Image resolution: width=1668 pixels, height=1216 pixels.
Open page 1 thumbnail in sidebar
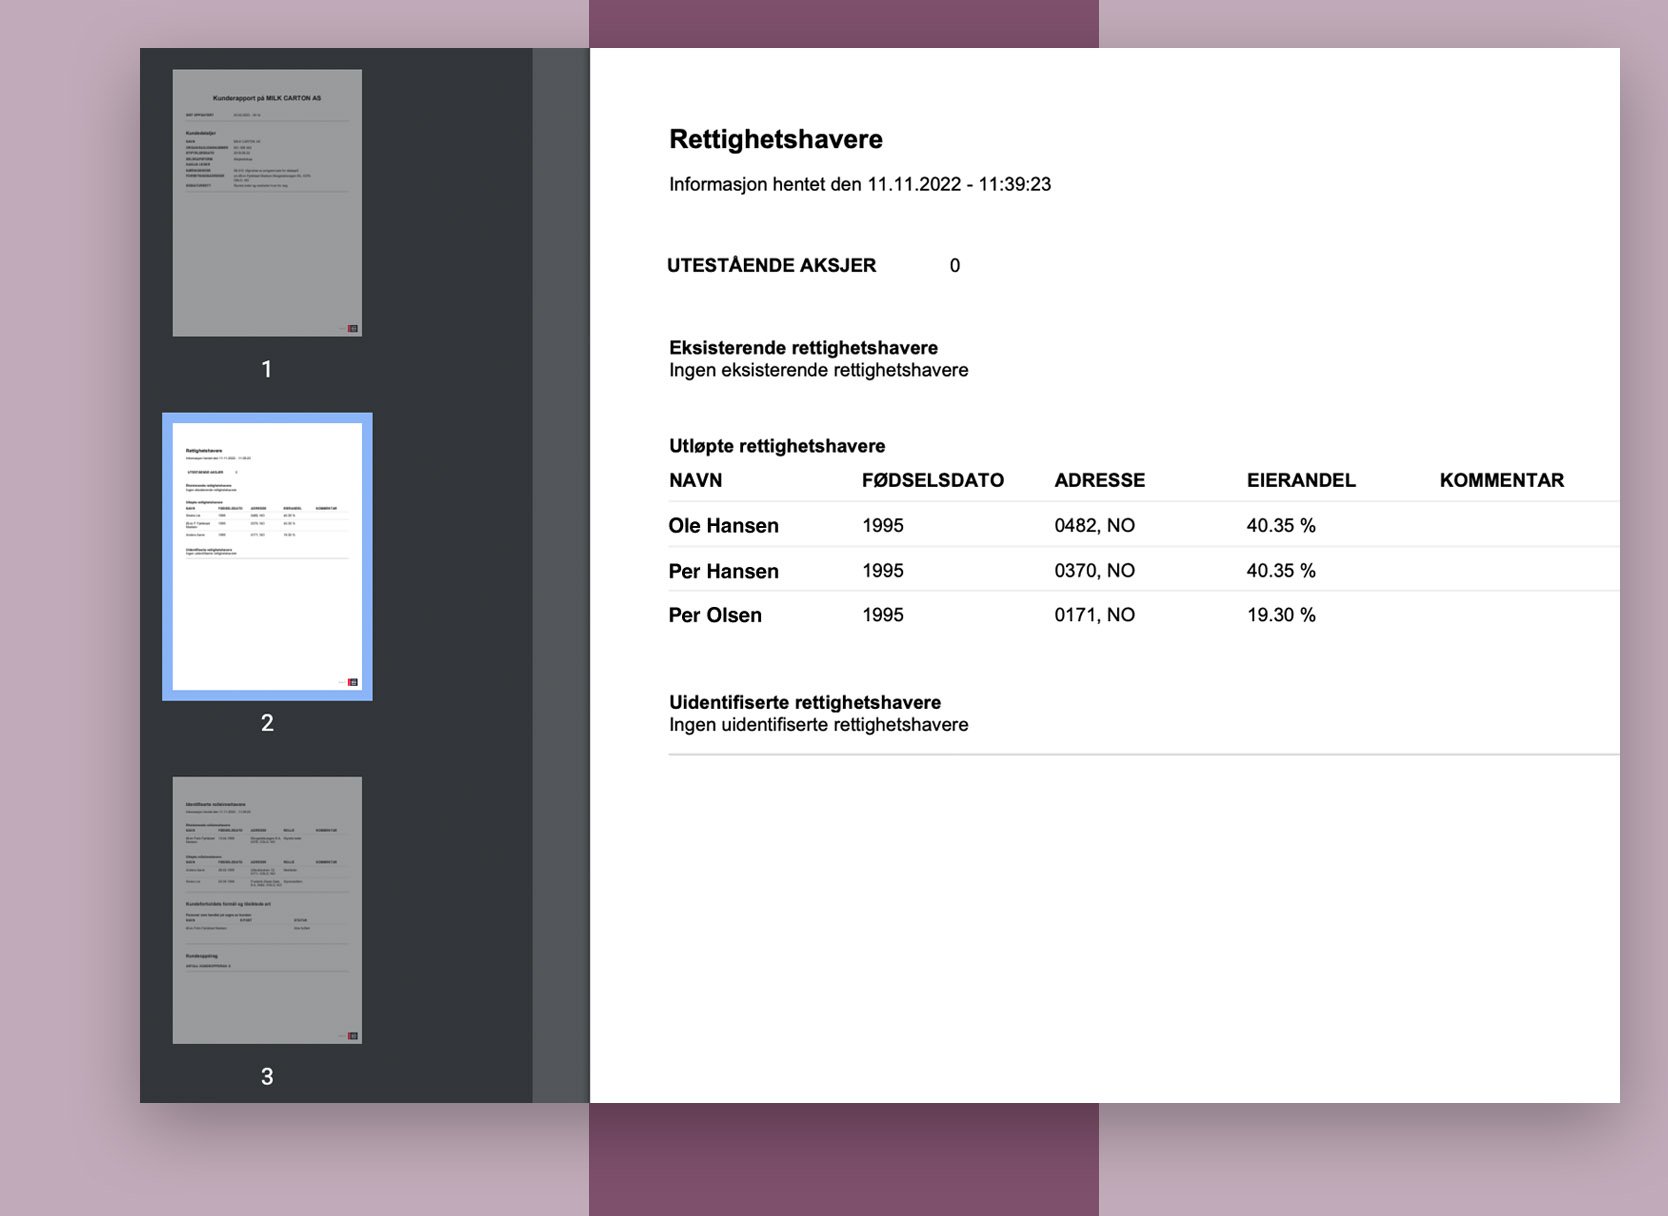coord(267,203)
